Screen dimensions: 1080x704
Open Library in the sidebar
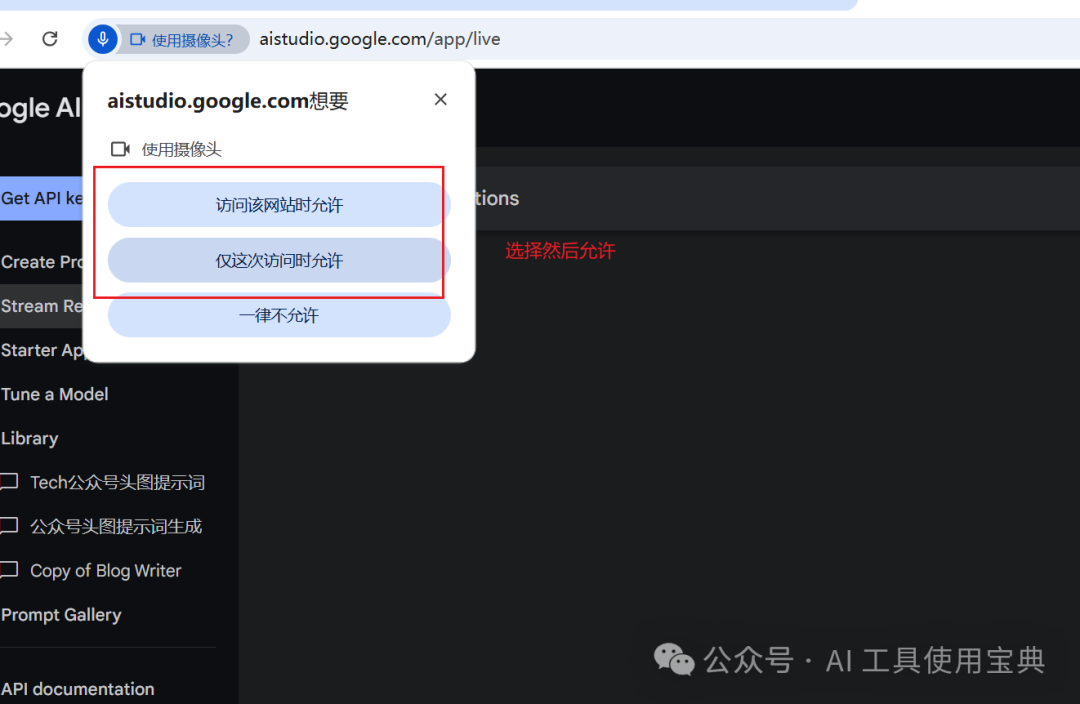(x=30, y=439)
